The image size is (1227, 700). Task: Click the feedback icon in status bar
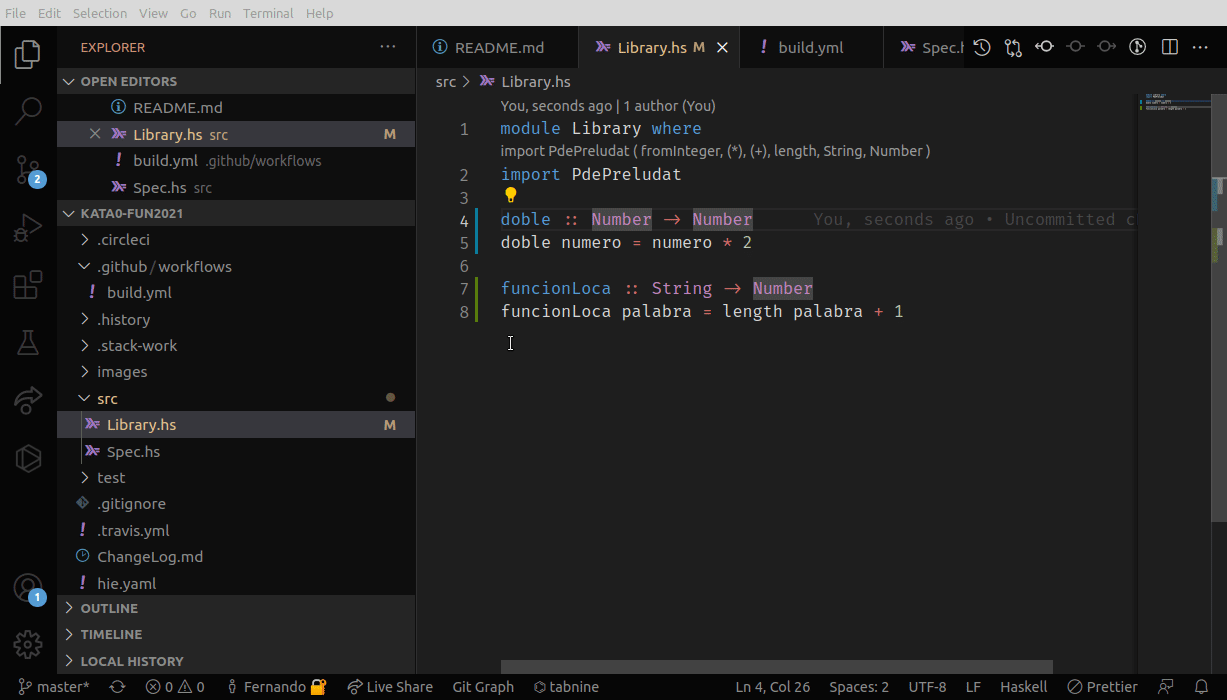click(x=1166, y=687)
